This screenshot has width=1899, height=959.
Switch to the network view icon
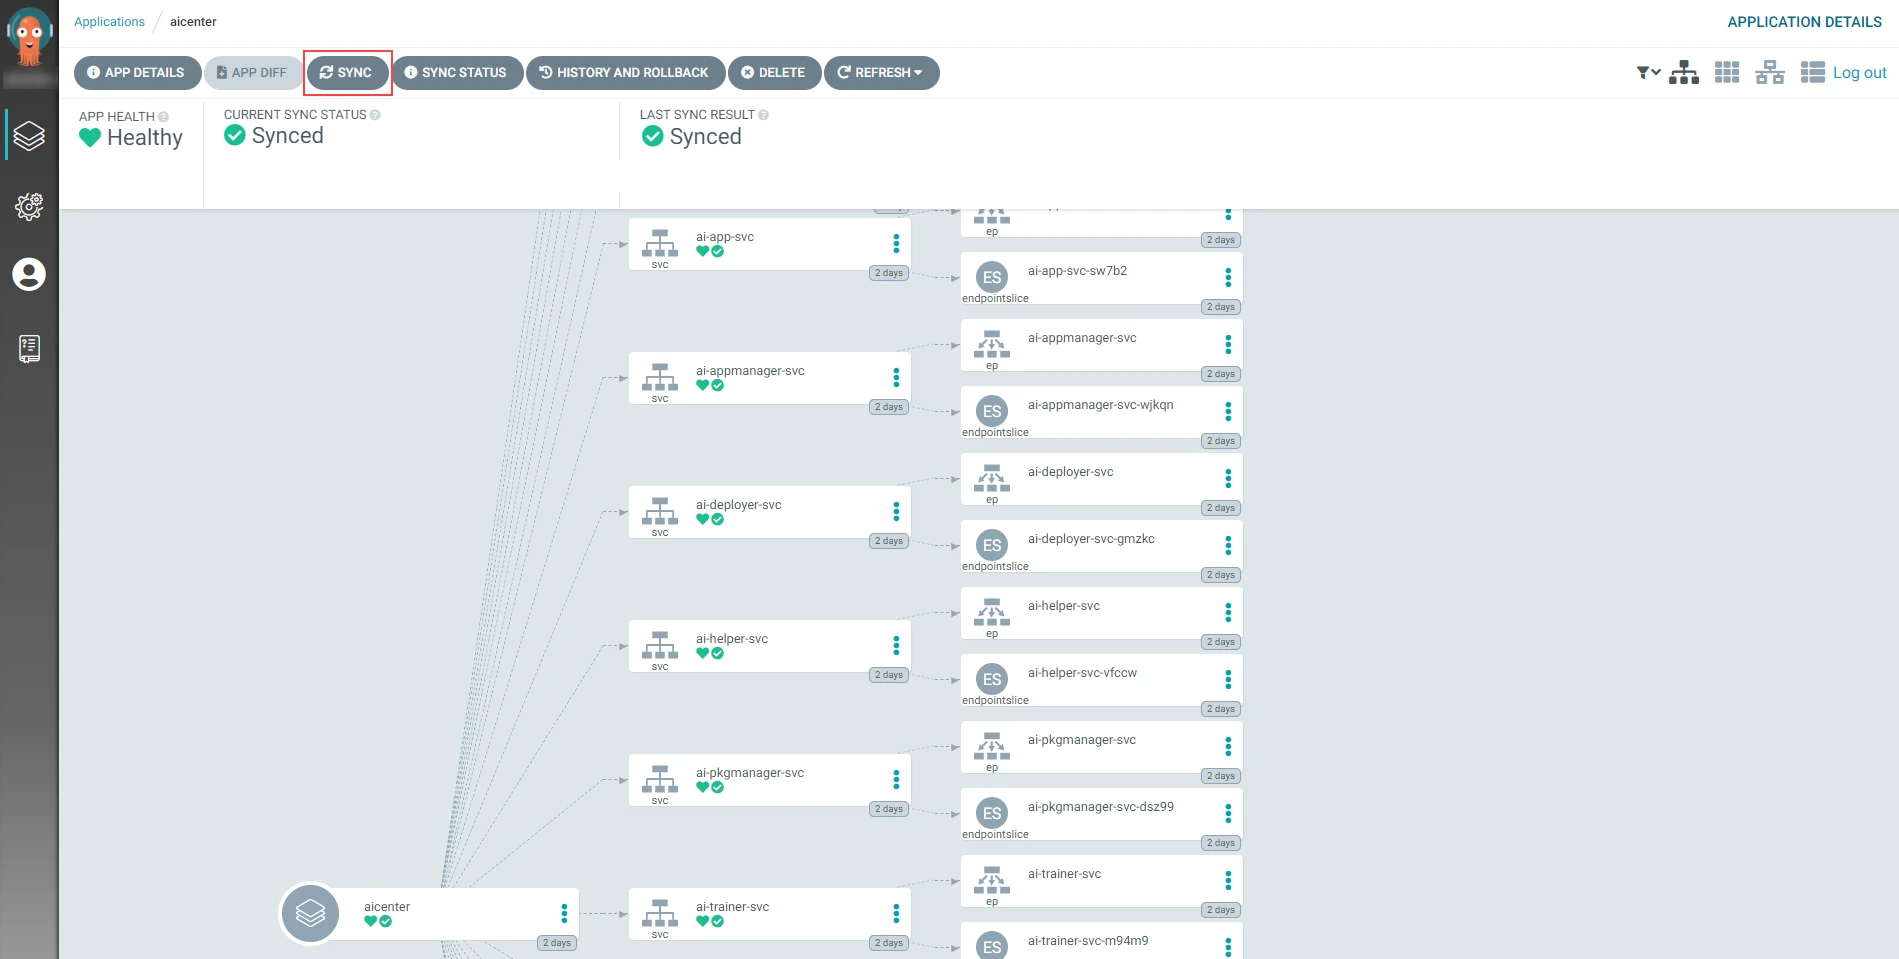click(1770, 73)
